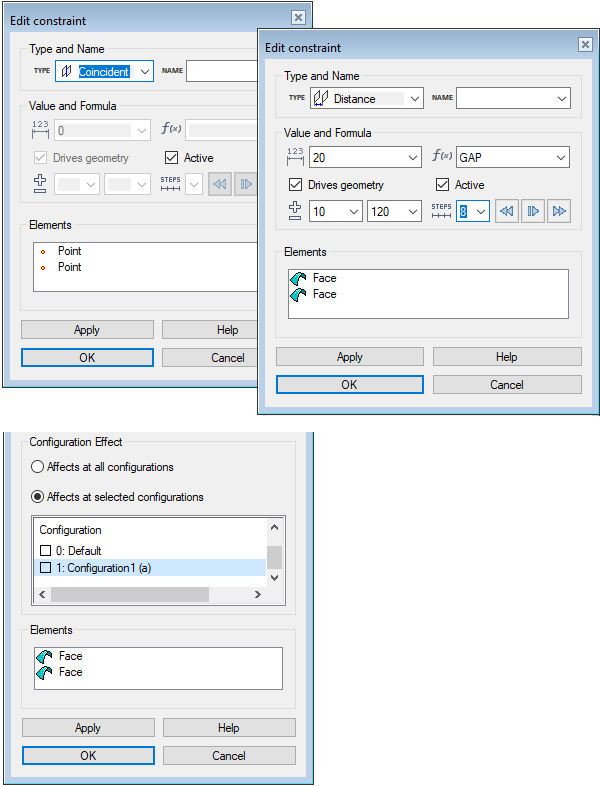Select the first Point icon in Coincident dialog

pyautogui.click(x=43, y=251)
